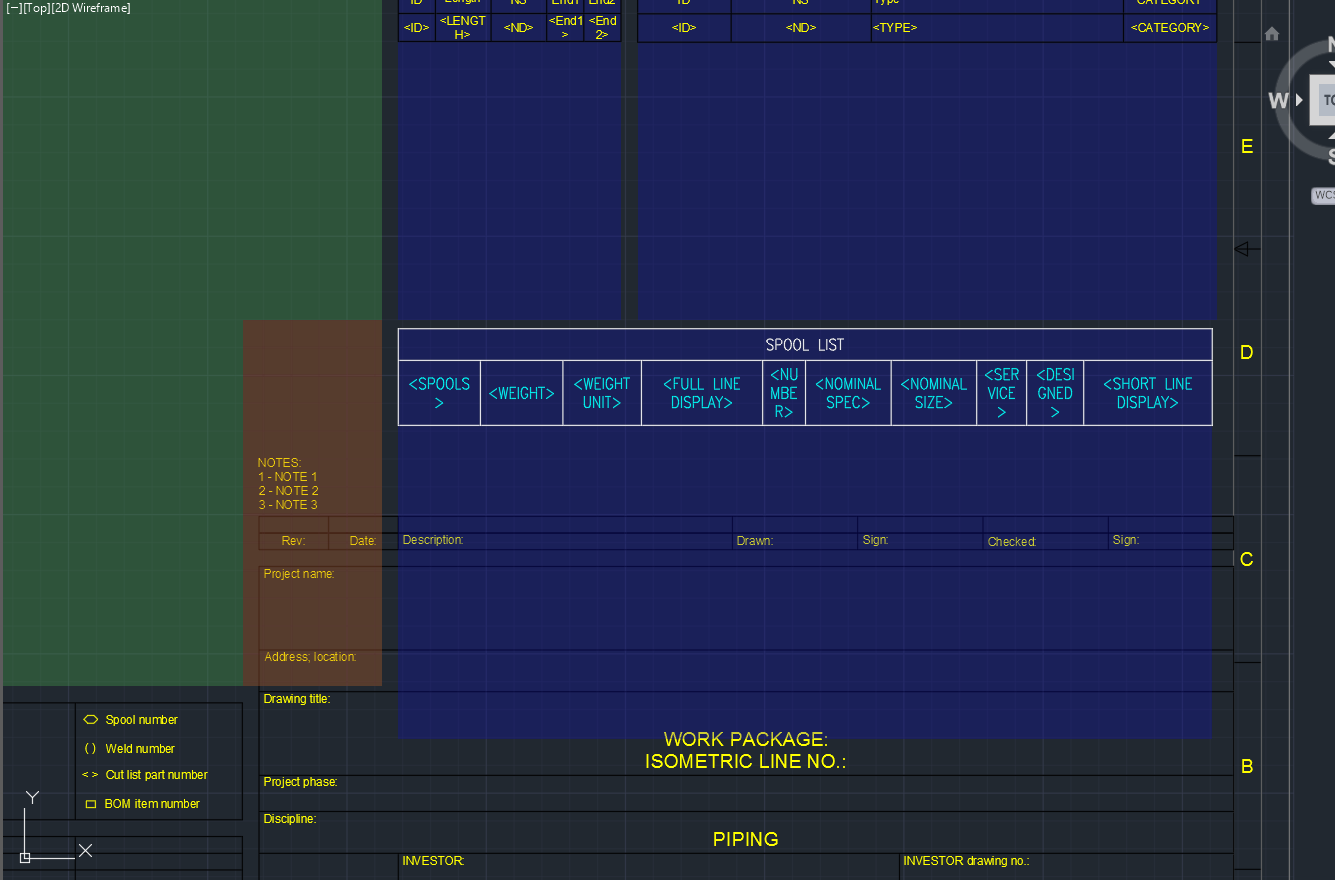Open the [-] viewport controls menu
Screen dimensions: 1335x880
pyautogui.click(x=14, y=8)
